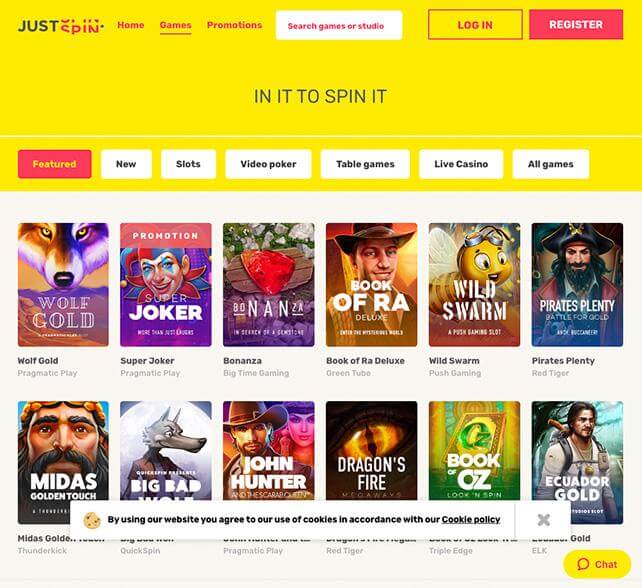
Task: Launch Super Joker promotion tile
Action: [166, 285]
